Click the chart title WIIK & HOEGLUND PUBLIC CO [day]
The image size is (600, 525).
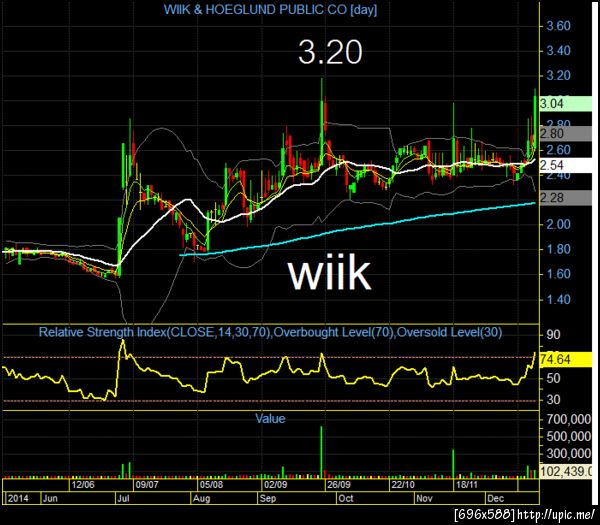point(270,10)
